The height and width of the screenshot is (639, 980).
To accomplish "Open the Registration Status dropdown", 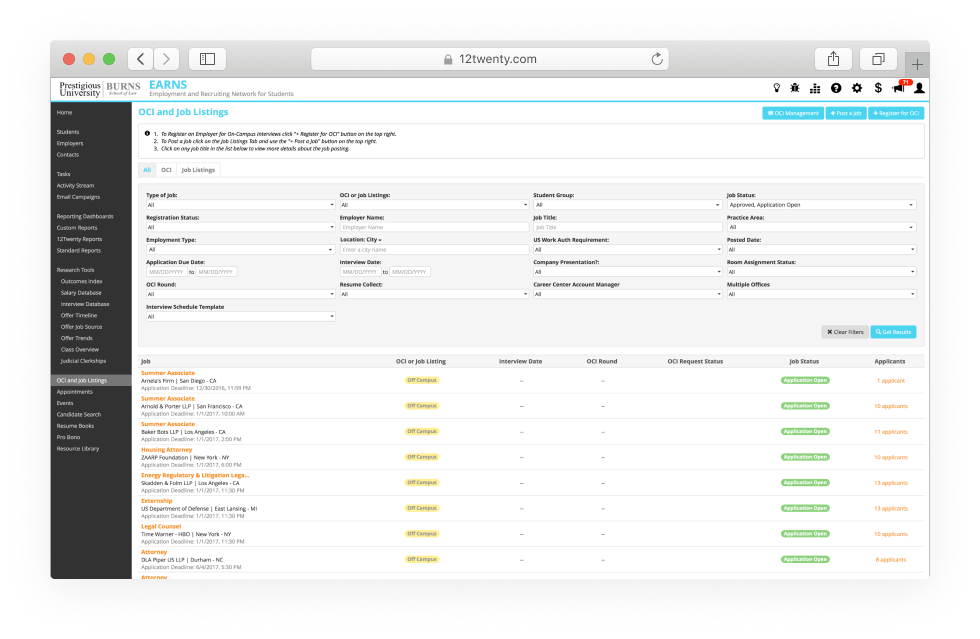I will [x=241, y=228].
